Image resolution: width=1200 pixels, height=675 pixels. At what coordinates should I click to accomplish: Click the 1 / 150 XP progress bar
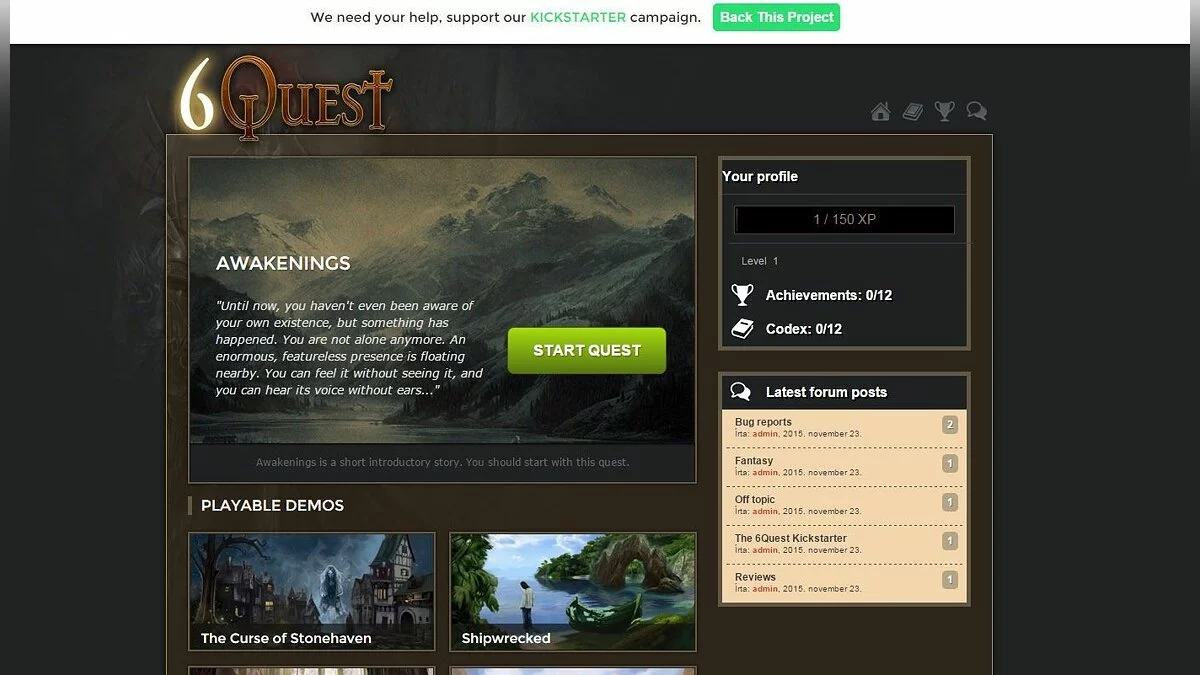(844, 219)
